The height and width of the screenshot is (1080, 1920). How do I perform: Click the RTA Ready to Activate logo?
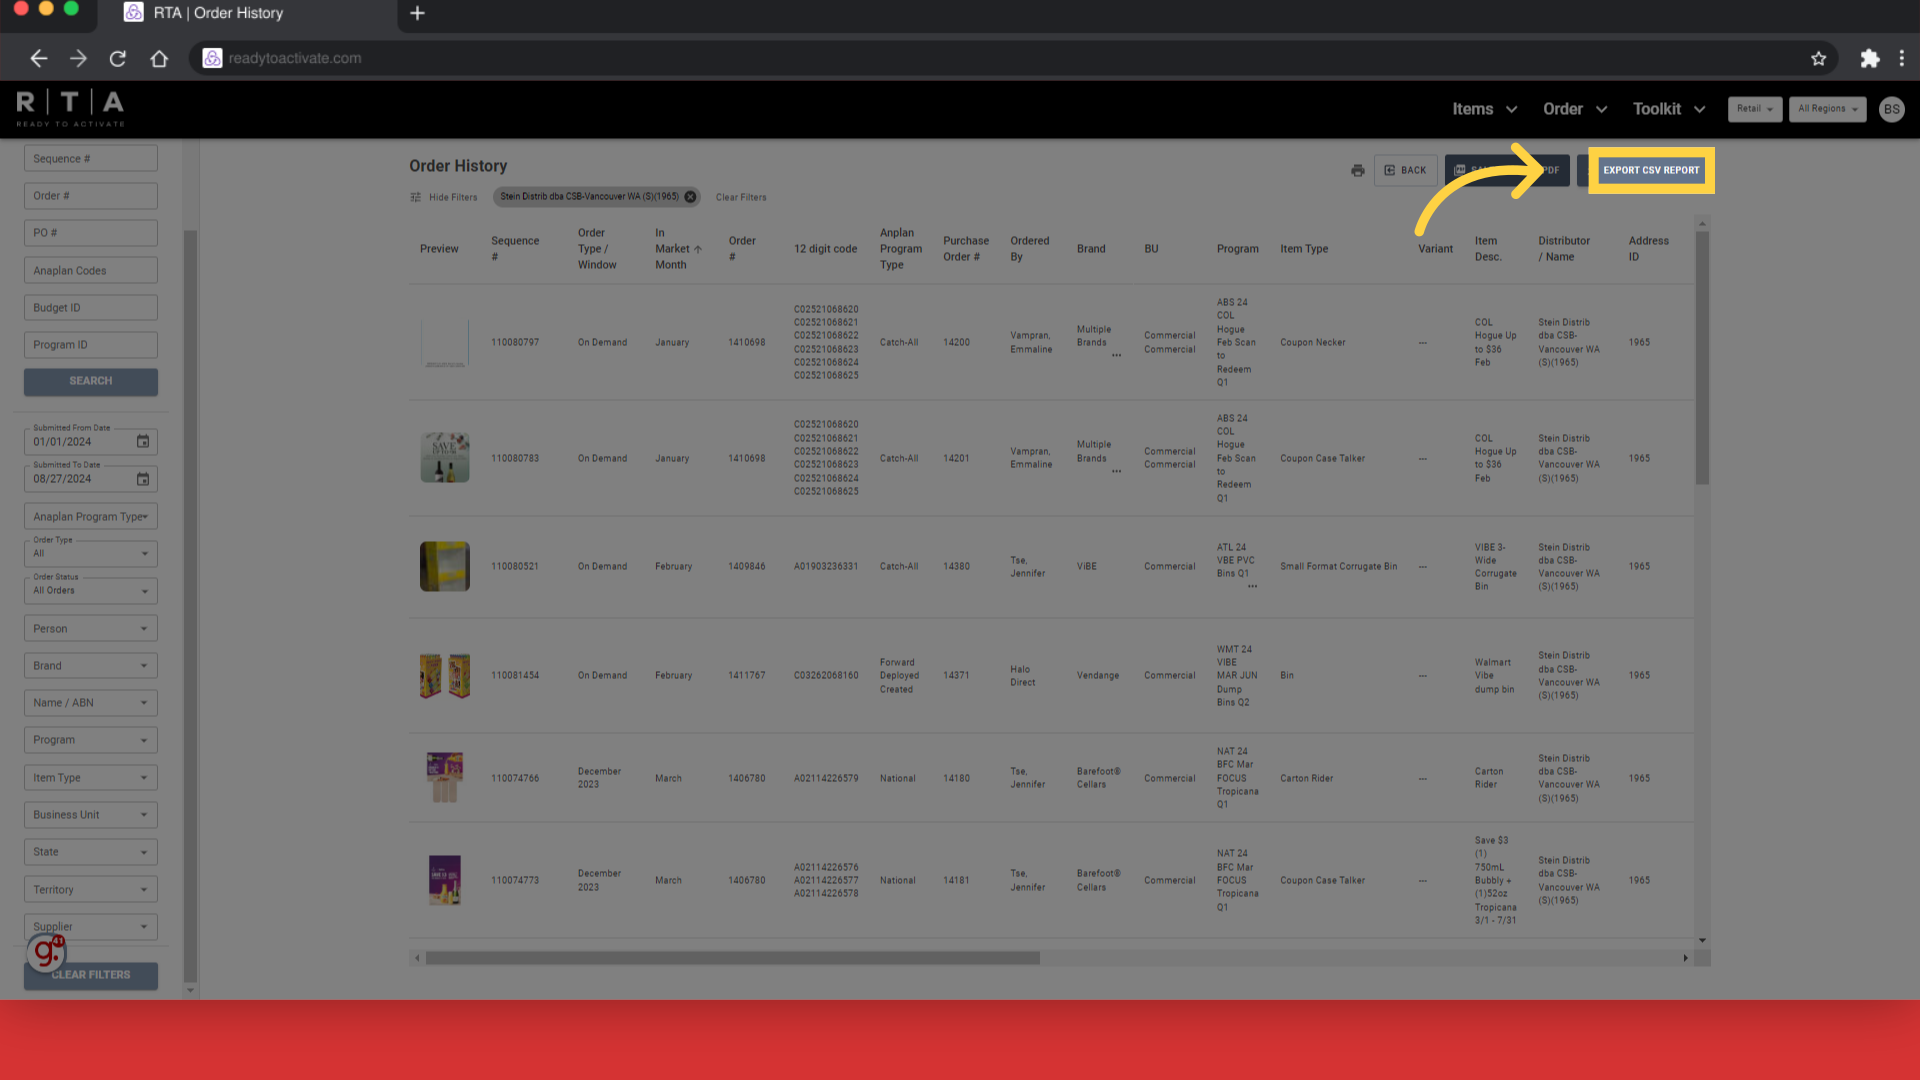coord(70,108)
